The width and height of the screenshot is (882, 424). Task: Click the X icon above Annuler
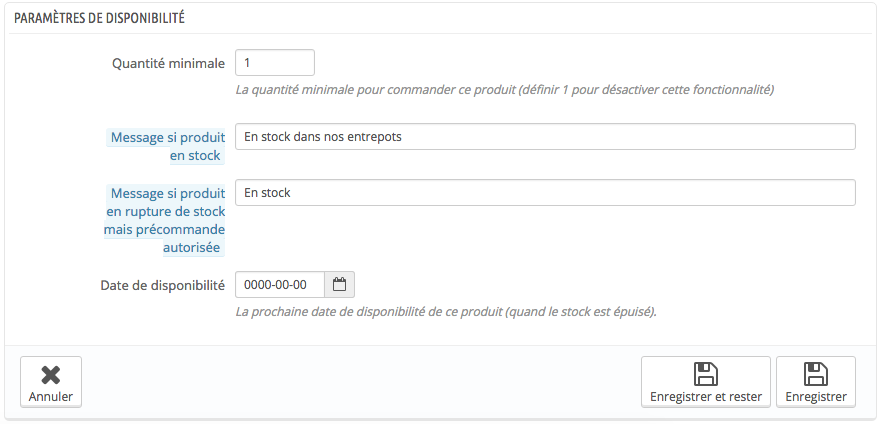coord(50,375)
